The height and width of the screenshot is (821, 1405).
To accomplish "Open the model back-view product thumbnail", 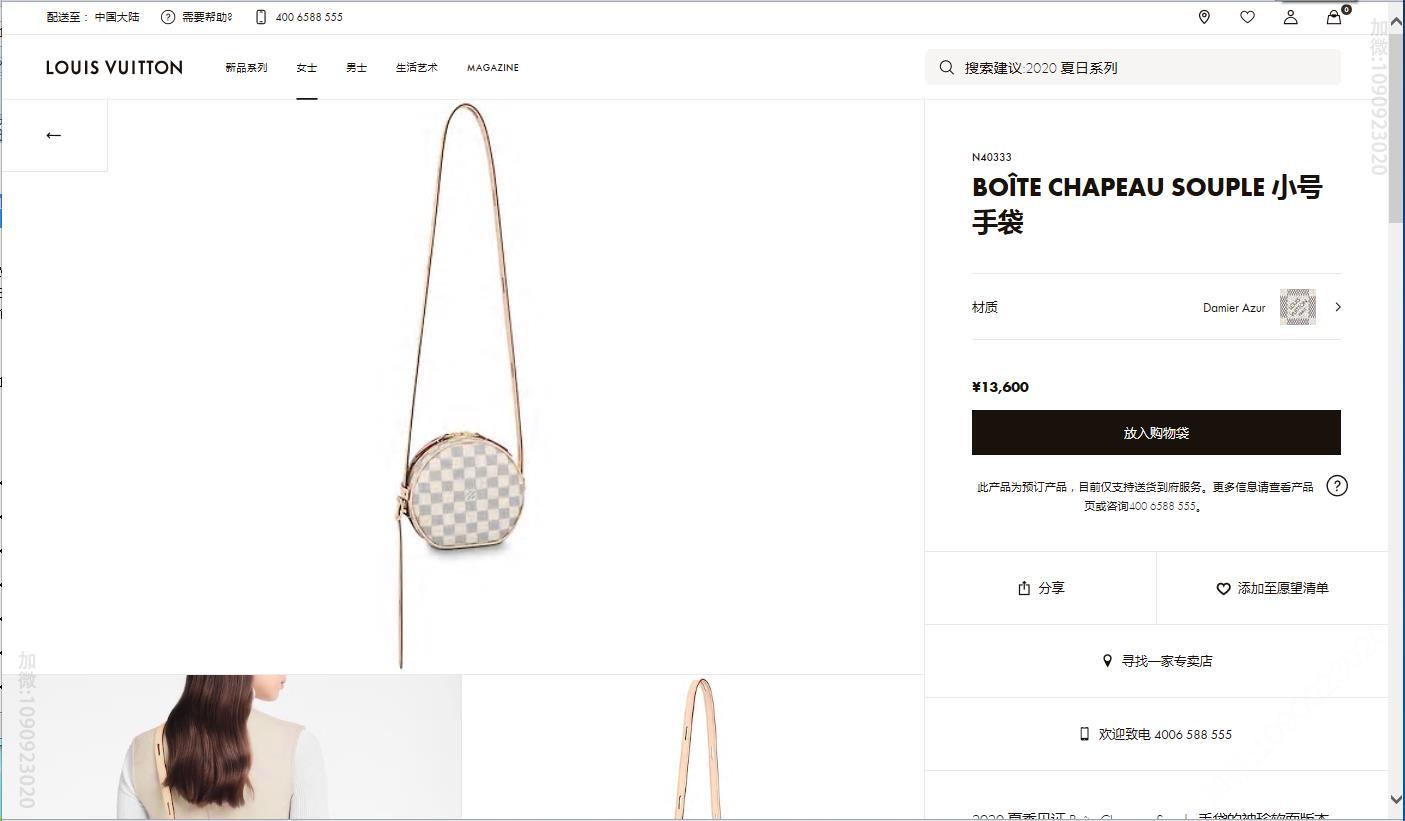I will tap(232, 747).
